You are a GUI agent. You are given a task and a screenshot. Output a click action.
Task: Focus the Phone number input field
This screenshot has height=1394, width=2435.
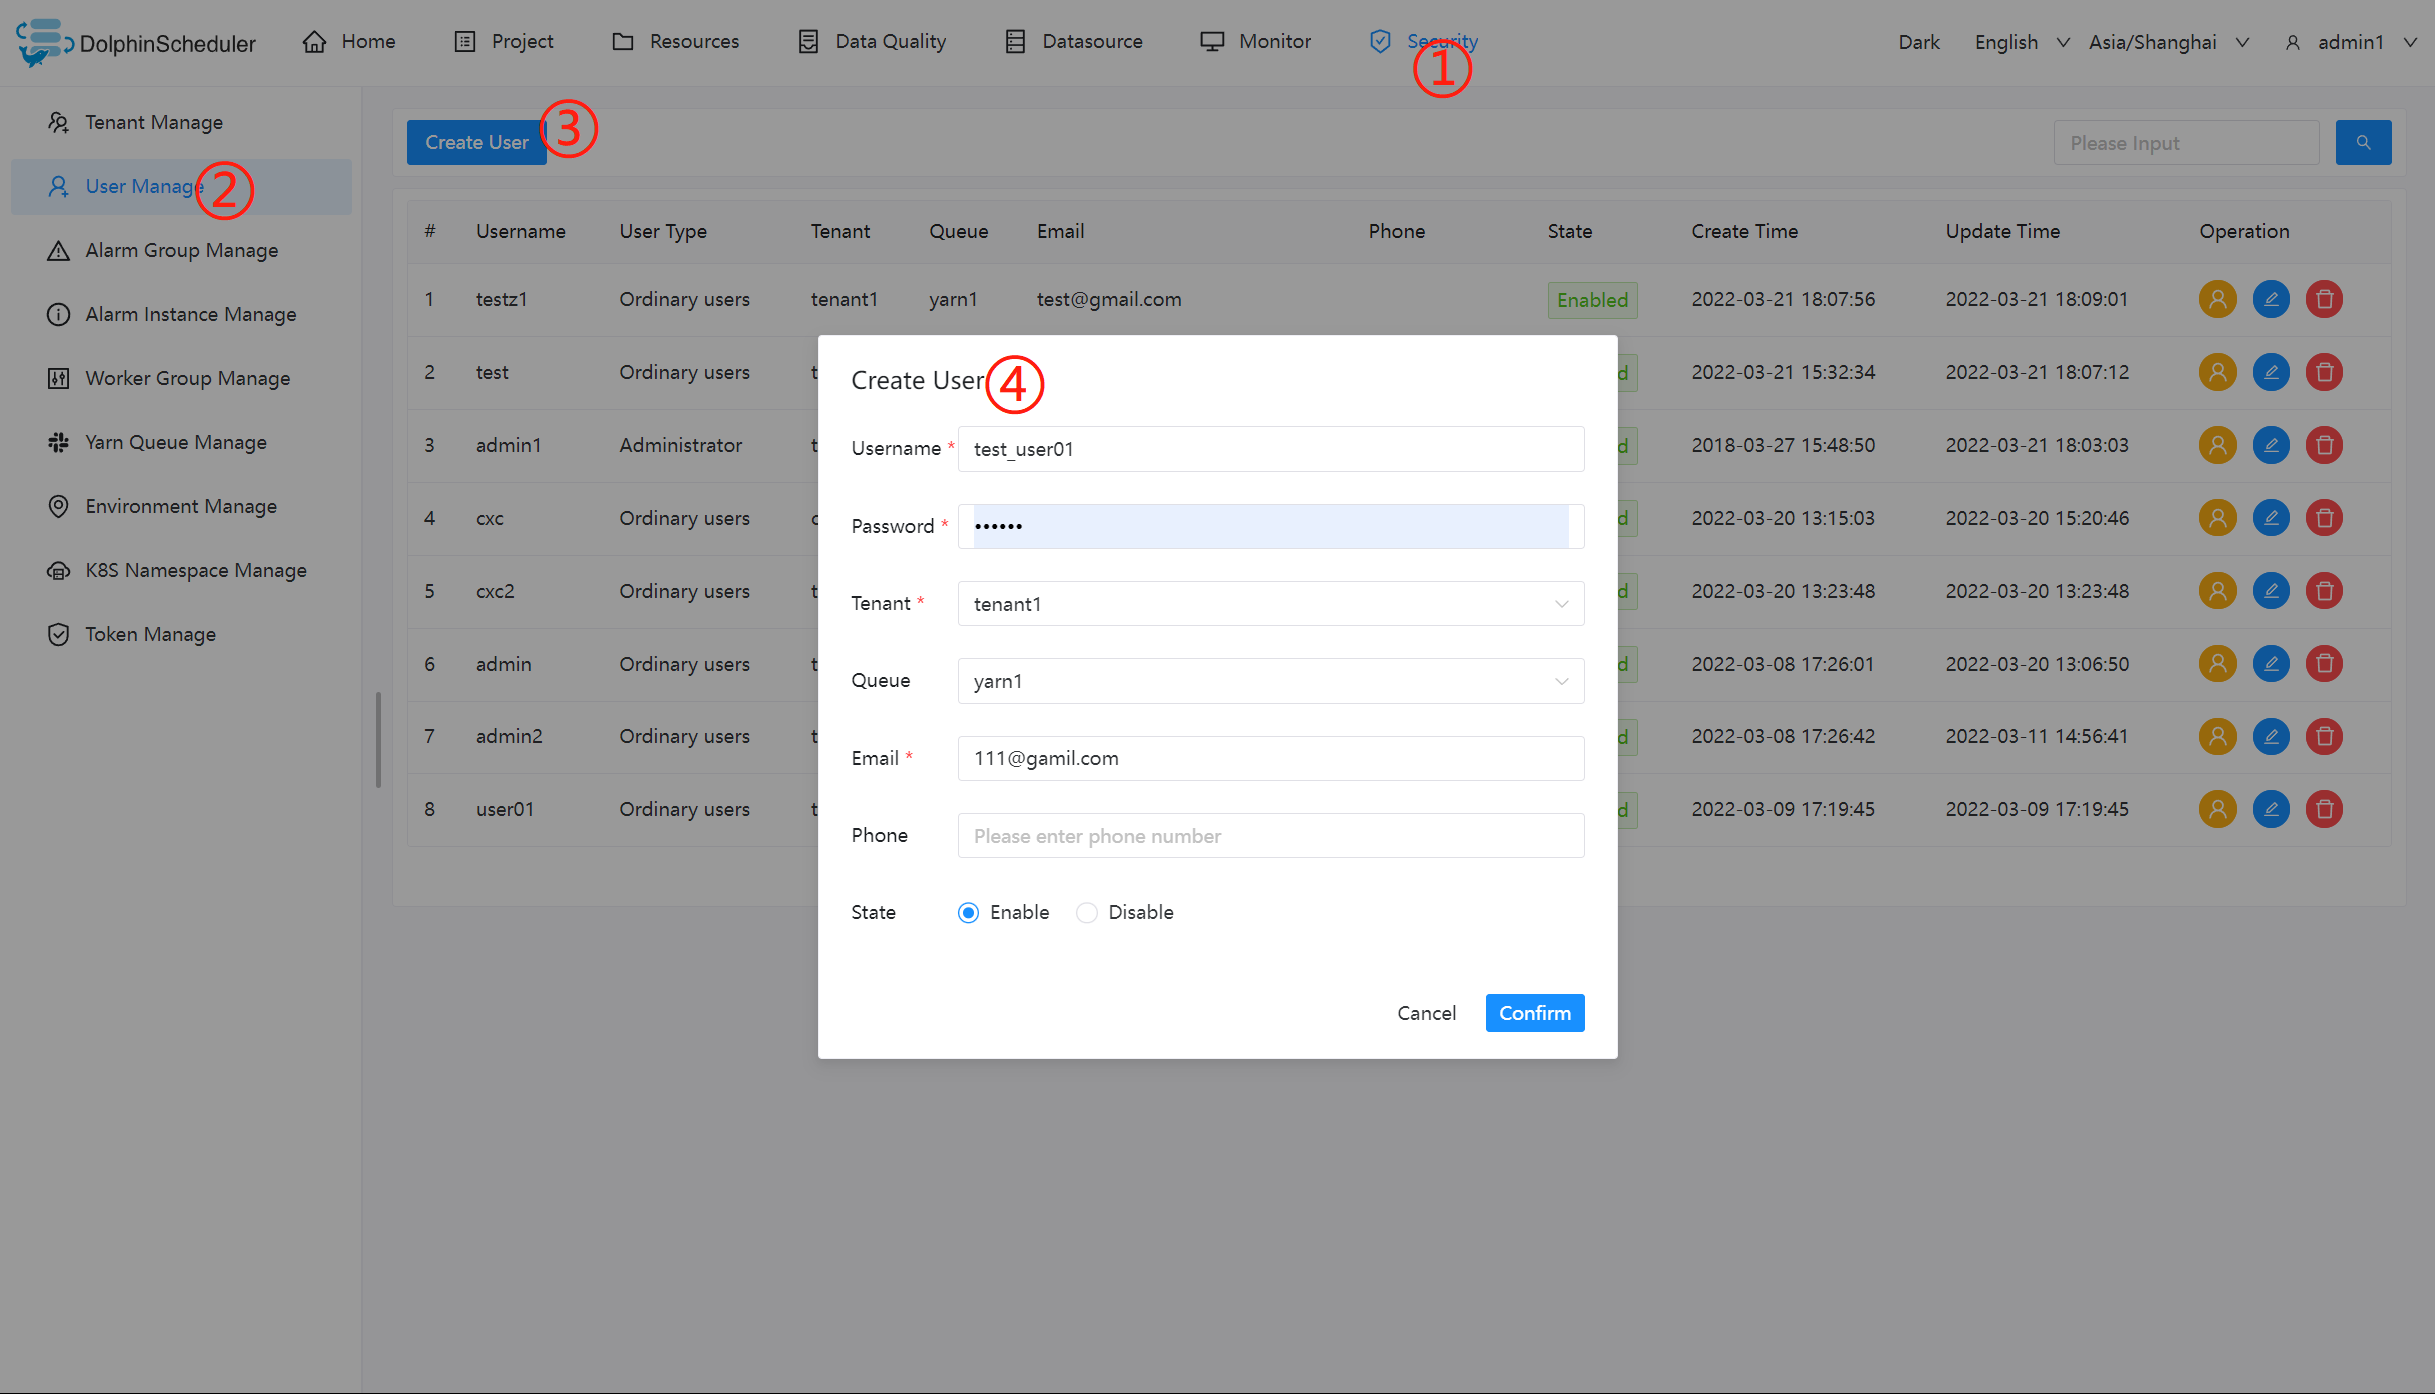pyautogui.click(x=1270, y=836)
